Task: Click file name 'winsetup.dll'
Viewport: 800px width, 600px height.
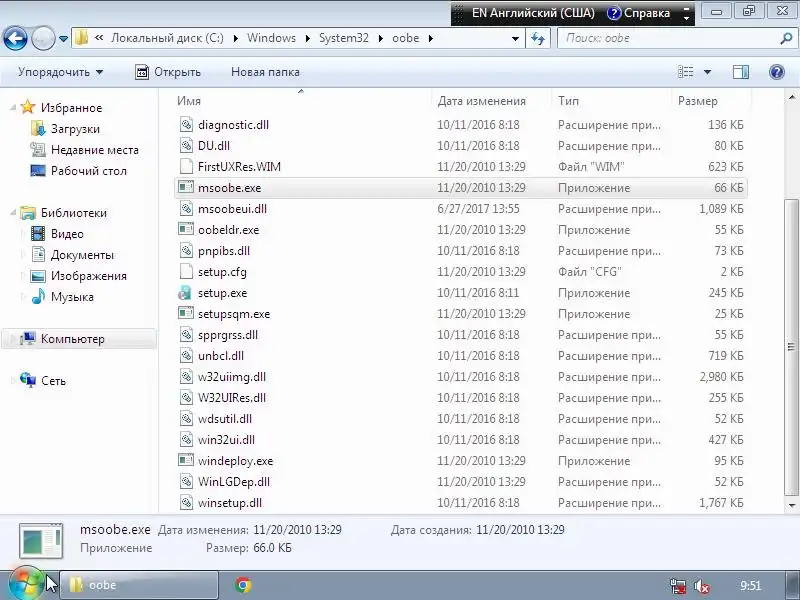Action: [230, 503]
